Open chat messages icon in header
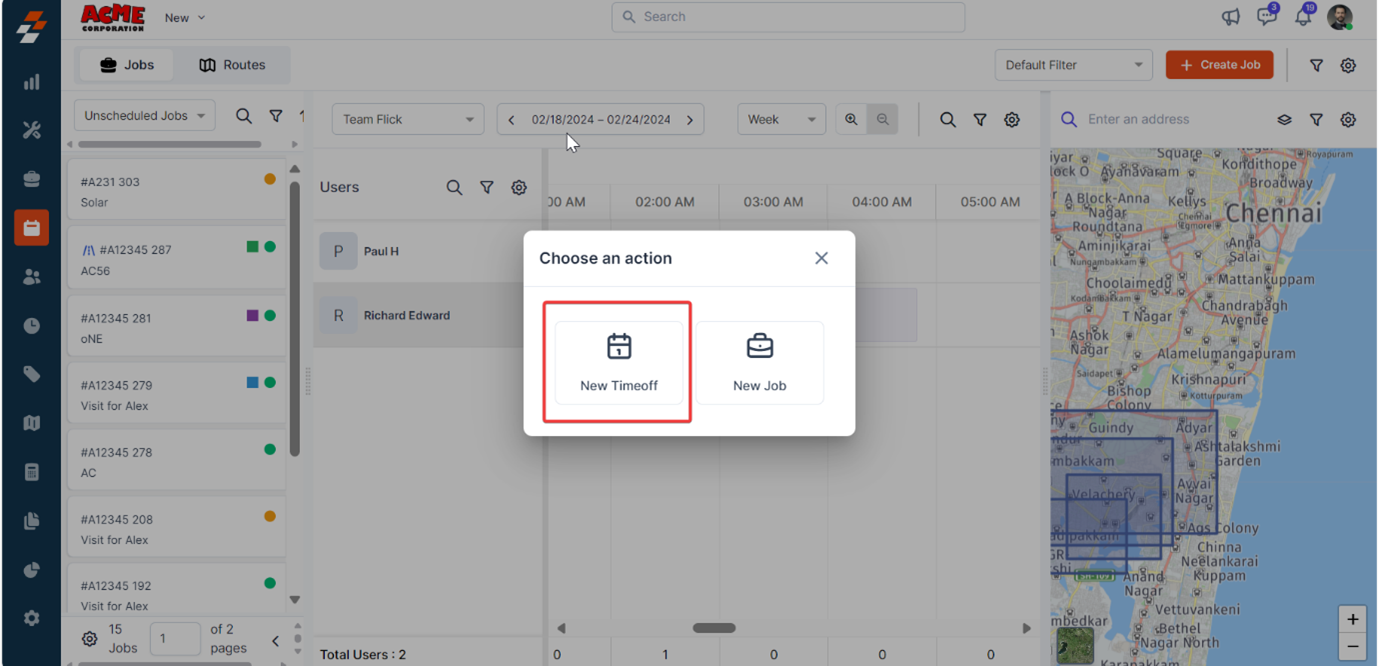The image size is (1379, 666). [x=1266, y=17]
